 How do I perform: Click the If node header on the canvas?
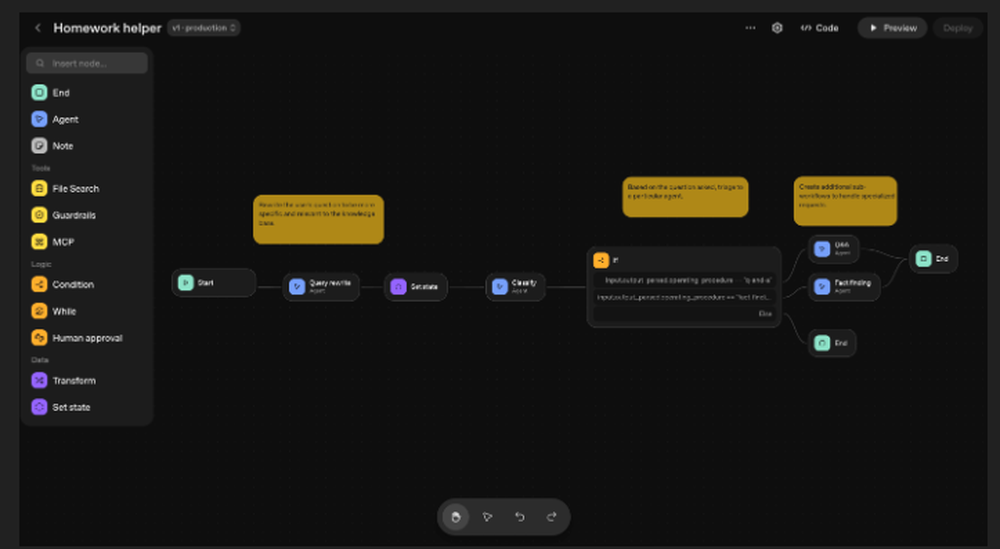[x=684, y=260]
